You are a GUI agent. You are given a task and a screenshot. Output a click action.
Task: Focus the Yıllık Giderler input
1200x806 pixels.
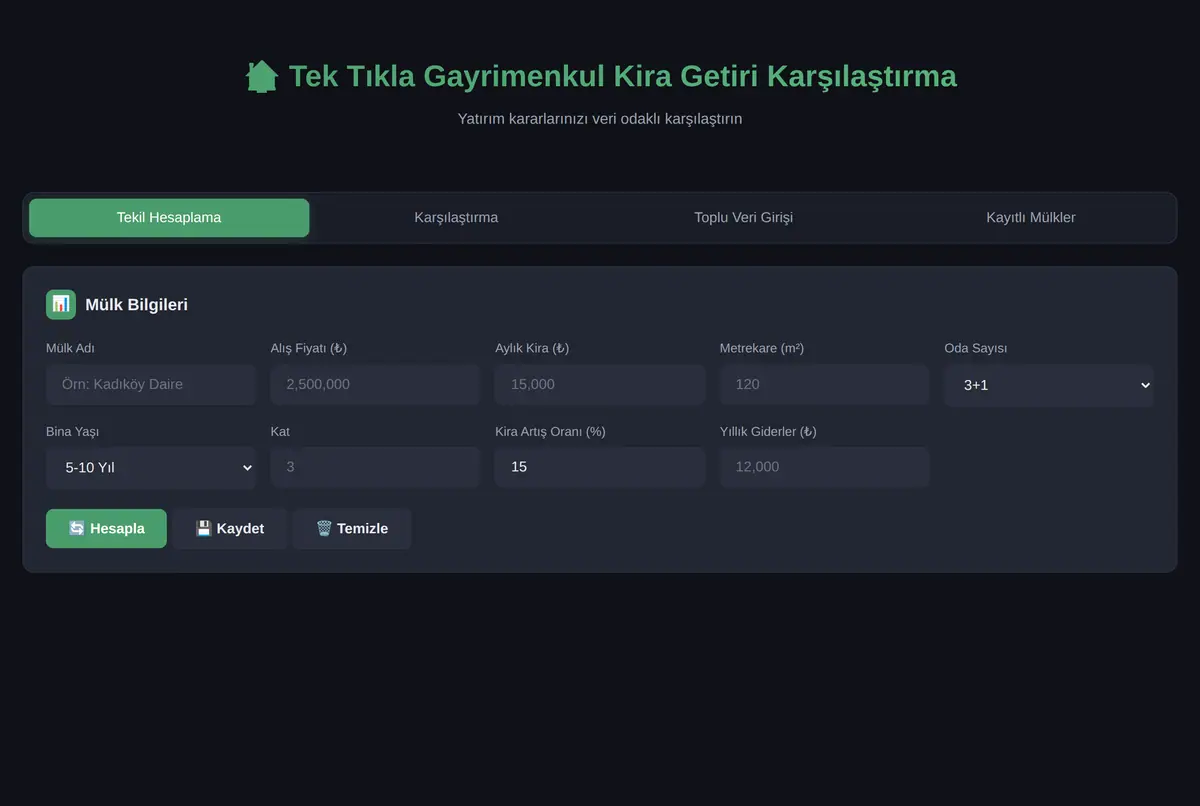tap(824, 467)
